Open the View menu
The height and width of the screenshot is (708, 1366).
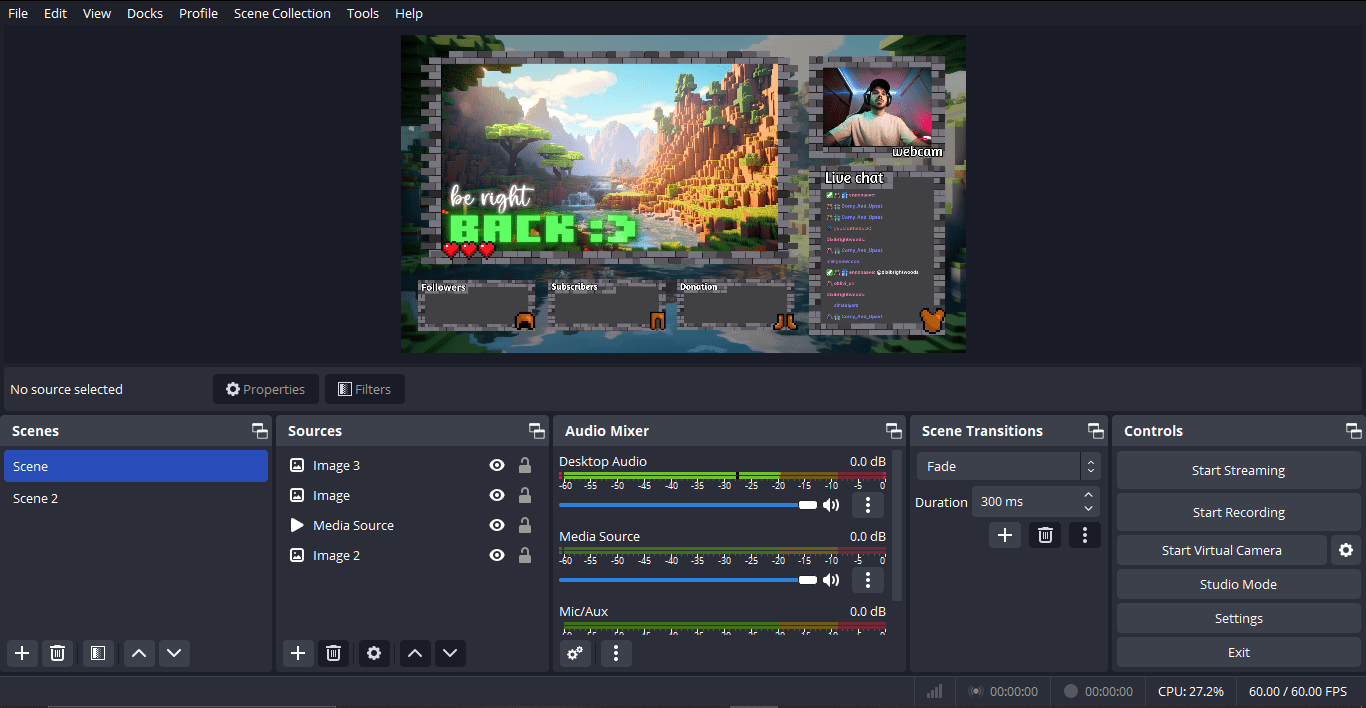97,13
